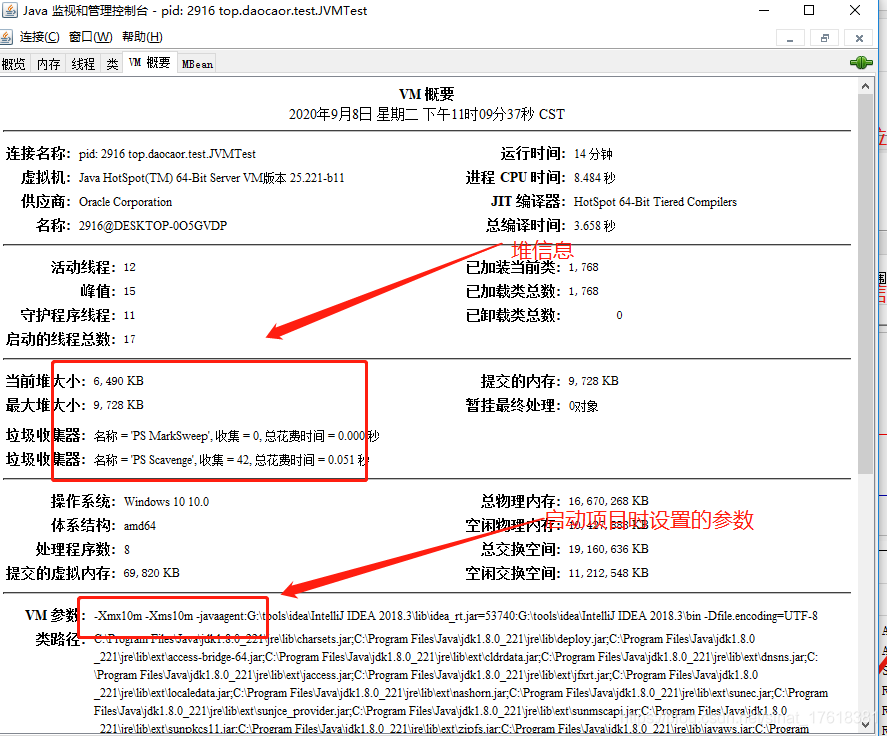The width and height of the screenshot is (887, 736).
Task: Click the 已卸载类总数 value 0
Action: click(619, 315)
